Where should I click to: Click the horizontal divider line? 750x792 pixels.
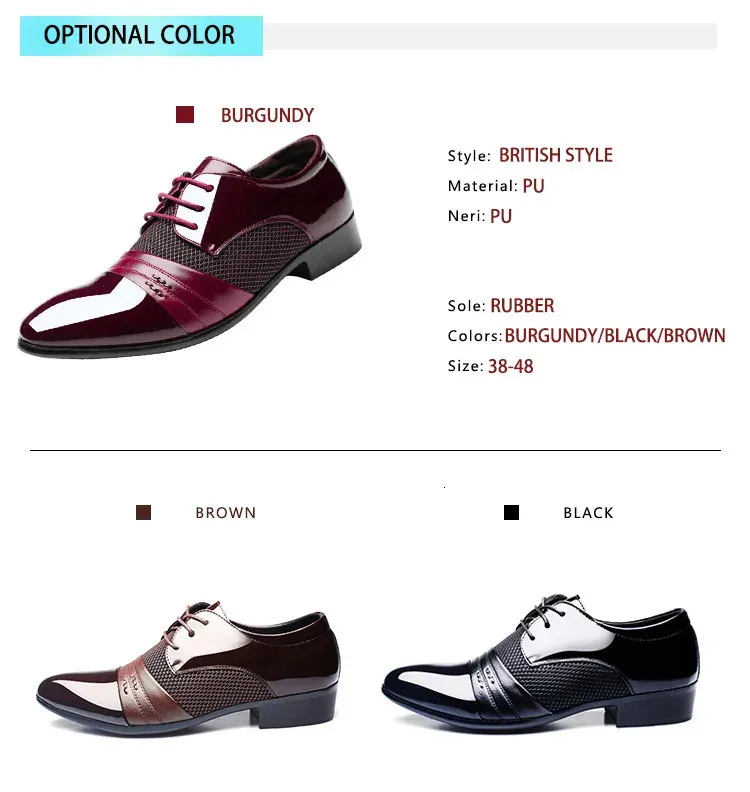(375, 450)
